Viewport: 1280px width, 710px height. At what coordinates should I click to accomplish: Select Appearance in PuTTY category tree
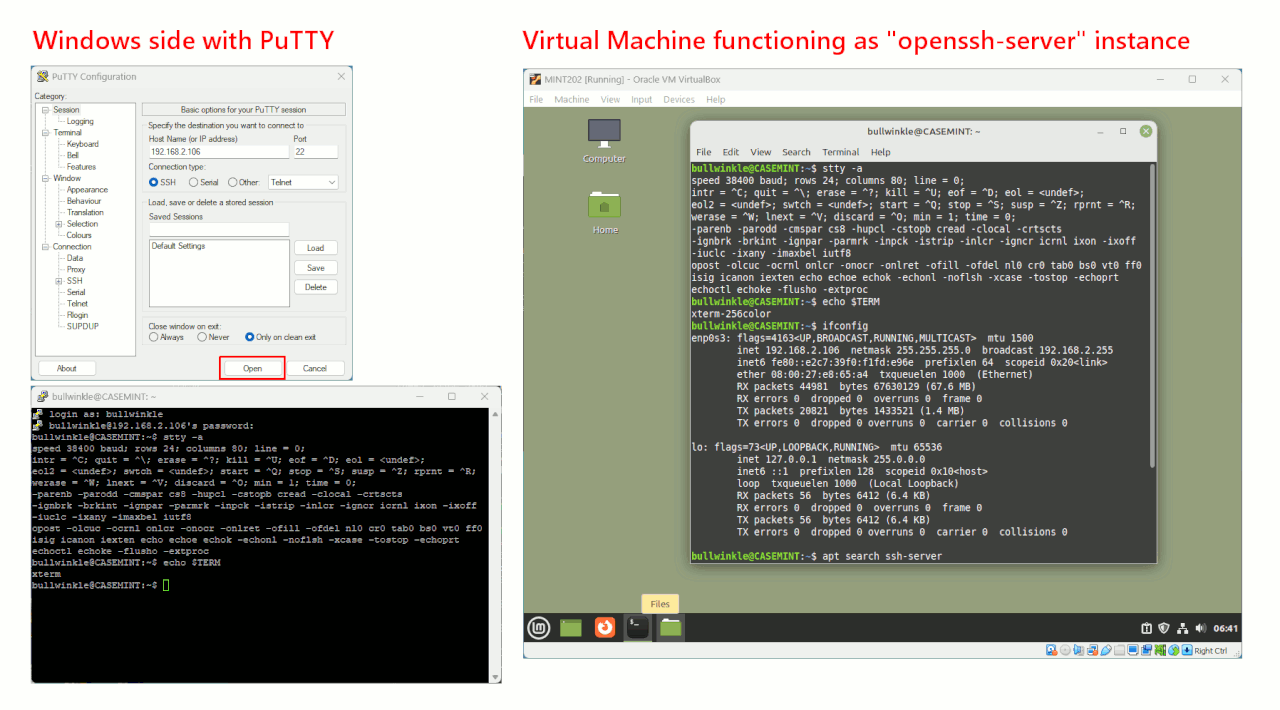click(x=87, y=190)
